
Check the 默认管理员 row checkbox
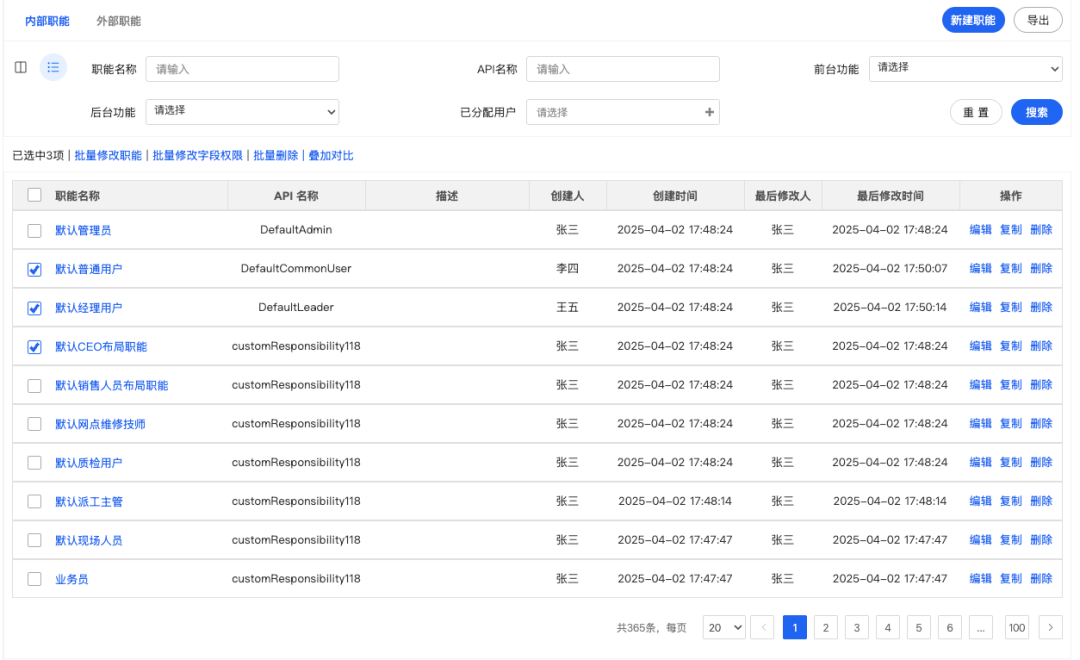35,230
